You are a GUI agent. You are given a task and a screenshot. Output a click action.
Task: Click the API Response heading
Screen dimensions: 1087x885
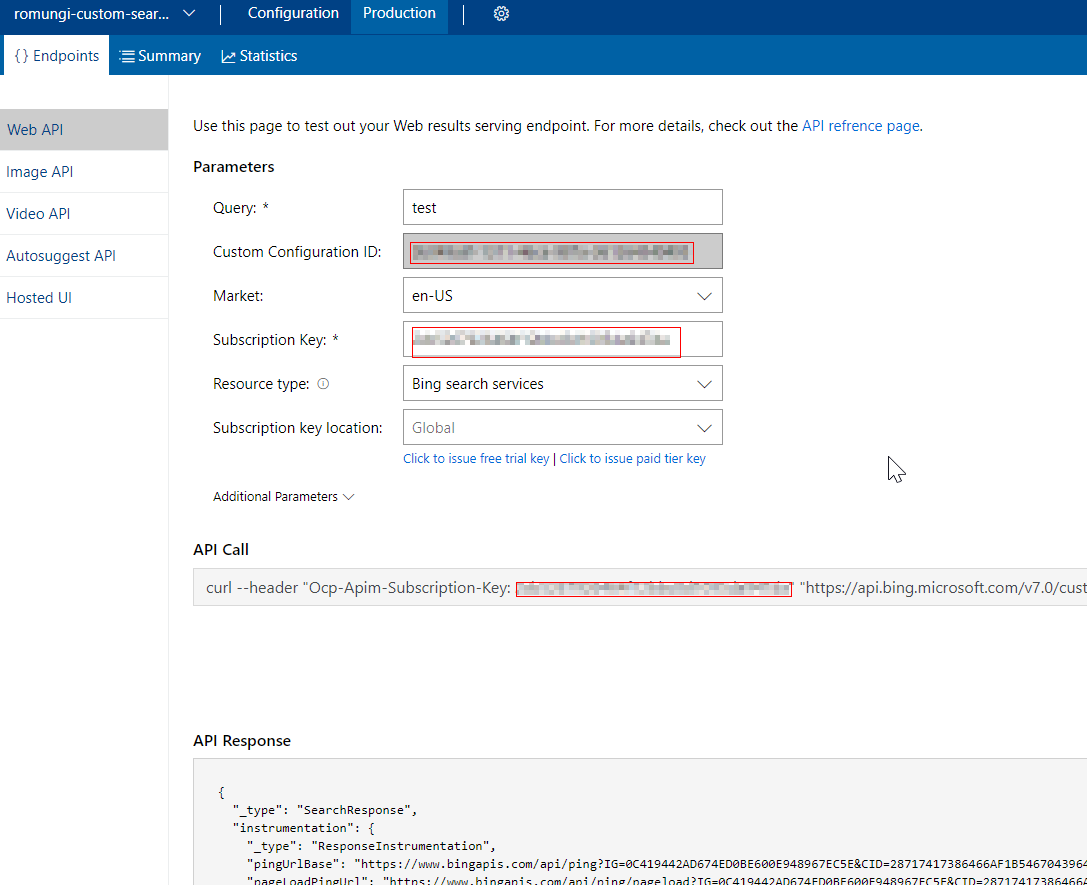(x=242, y=741)
